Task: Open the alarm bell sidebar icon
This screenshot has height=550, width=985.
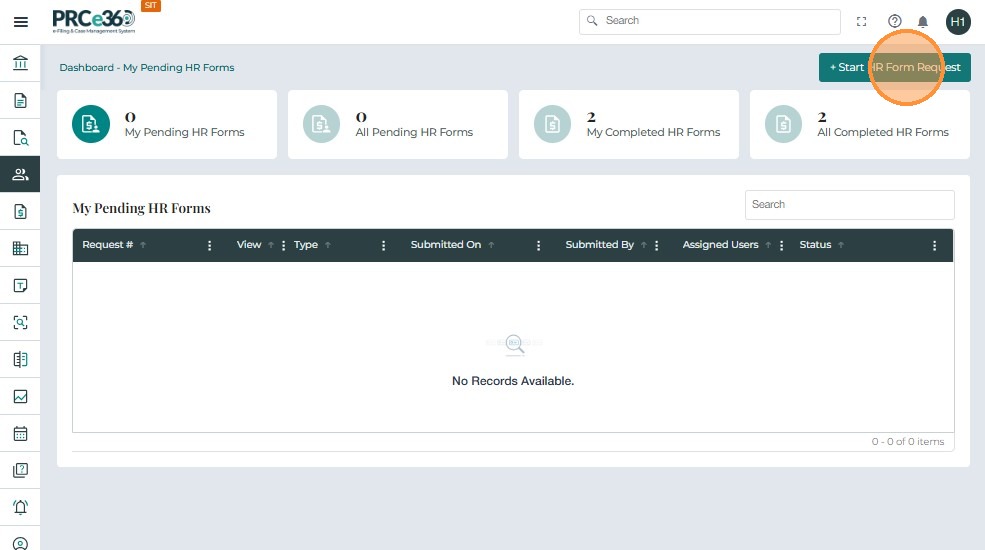Action: [20, 507]
